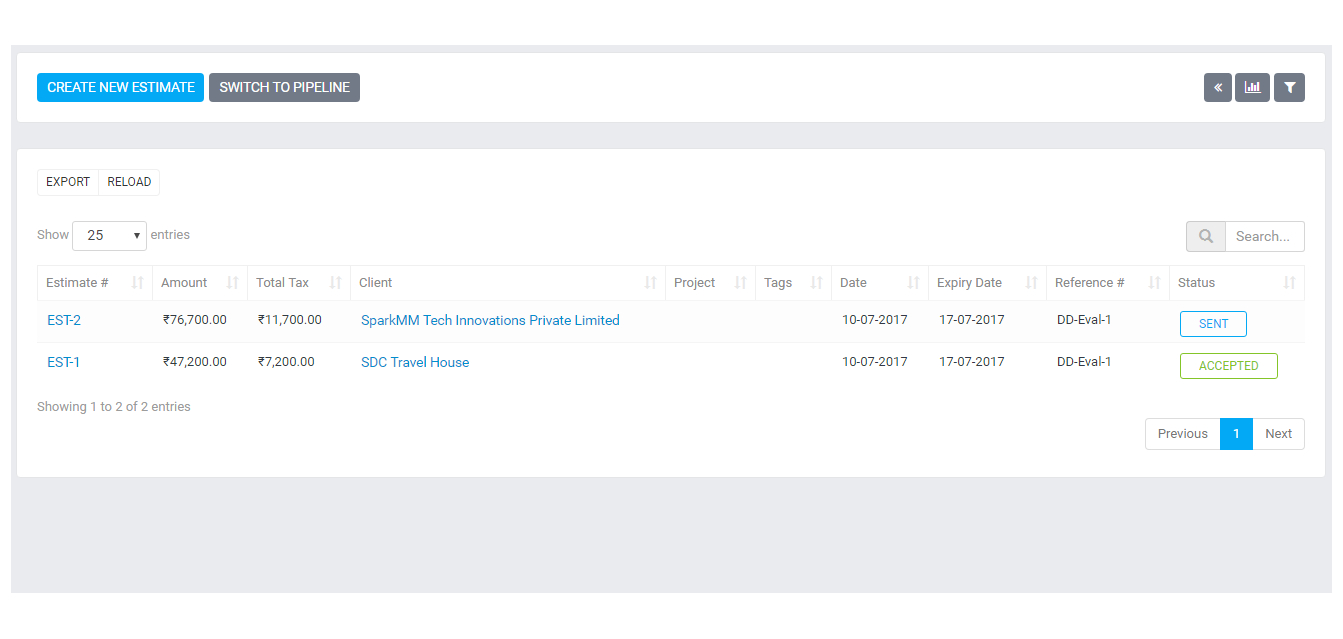Open SparkMM Tech Innovations client link
Viewport: 1343px width, 639px height.
pyautogui.click(x=490, y=321)
